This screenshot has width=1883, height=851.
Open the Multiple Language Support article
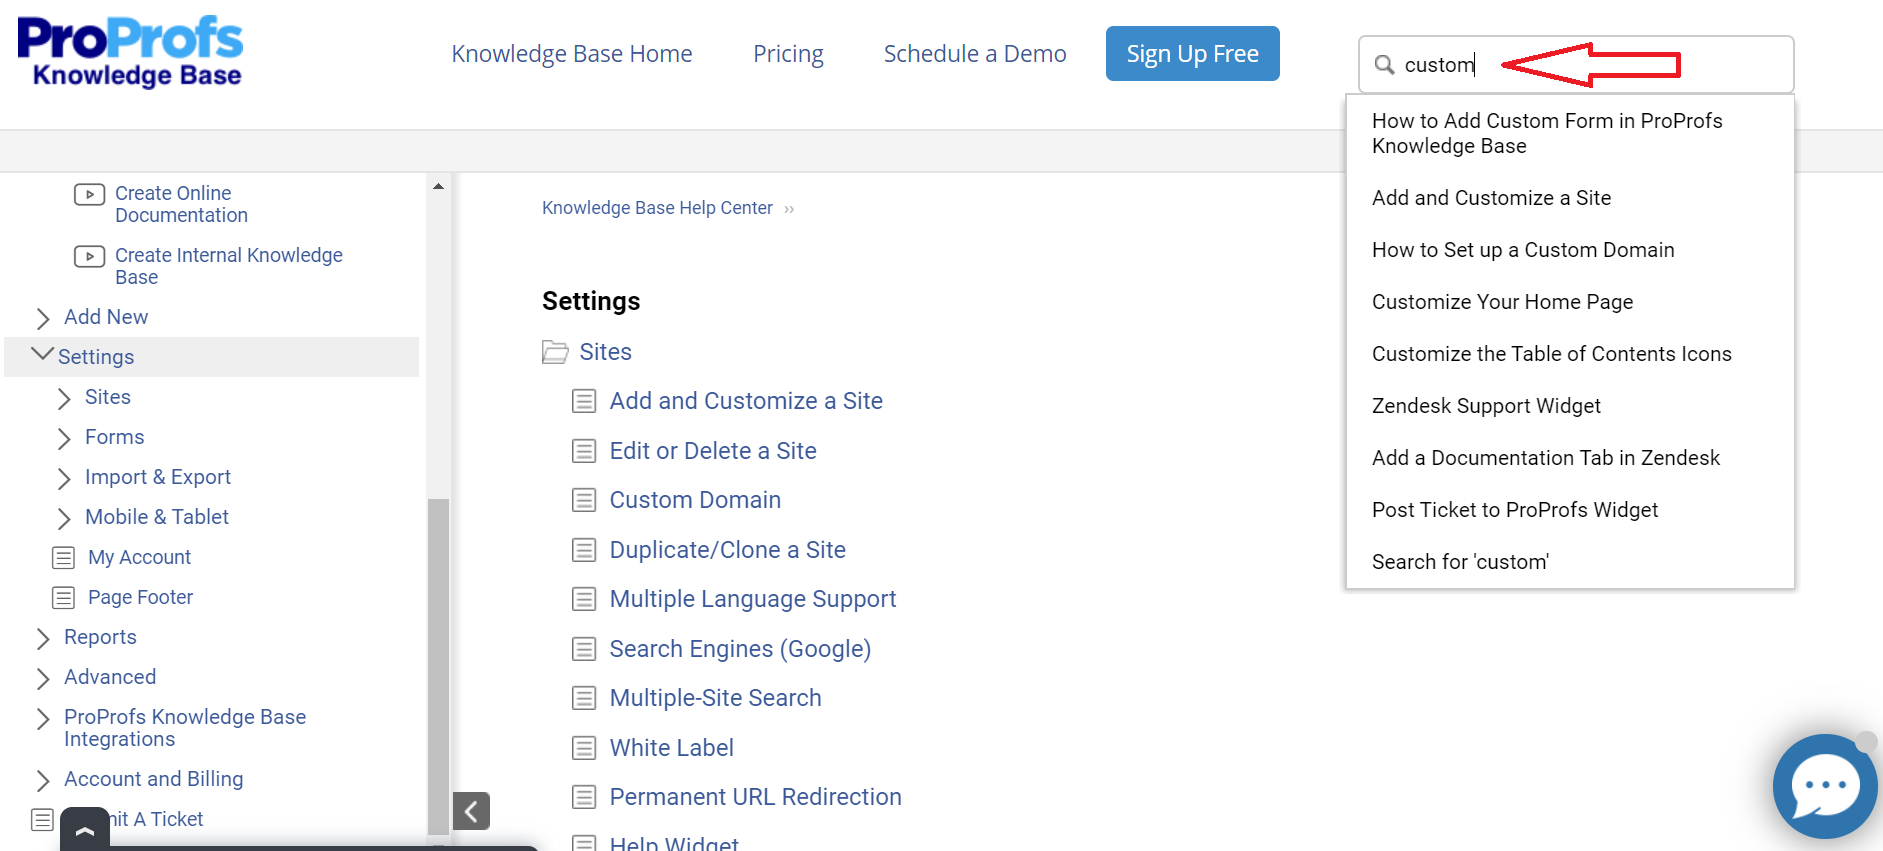point(752,599)
